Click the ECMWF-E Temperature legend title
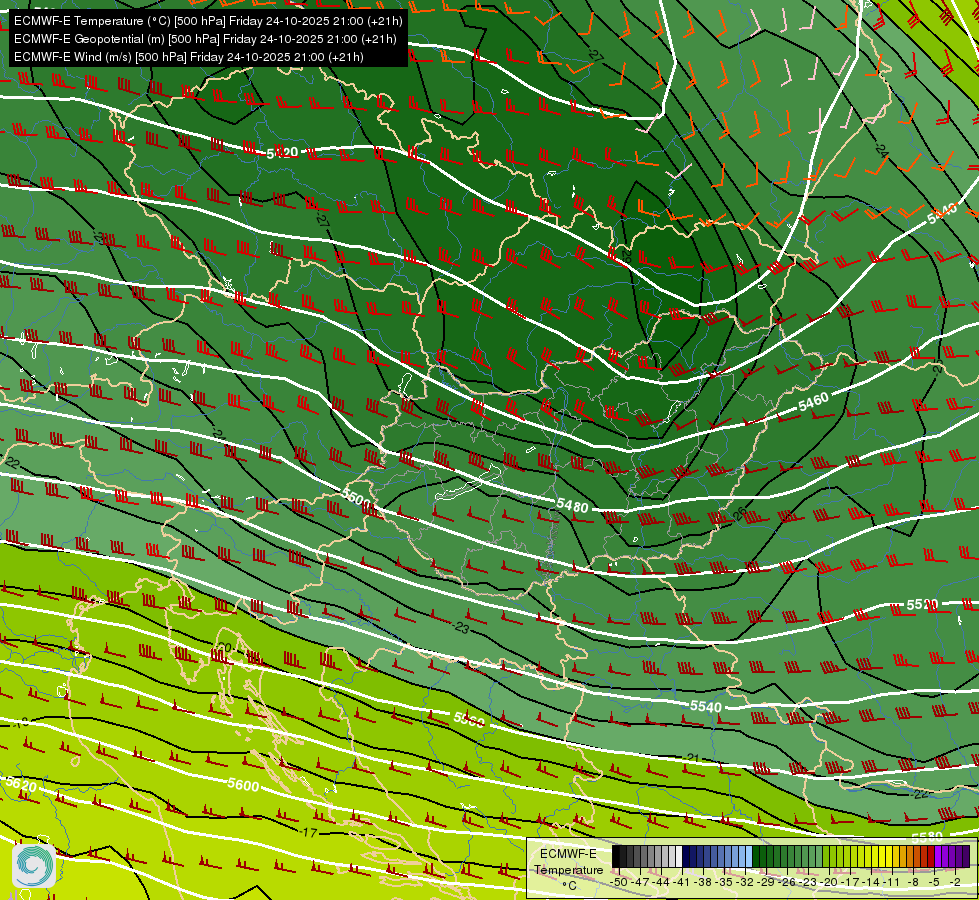This screenshot has width=979, height=900. point(568,862)
